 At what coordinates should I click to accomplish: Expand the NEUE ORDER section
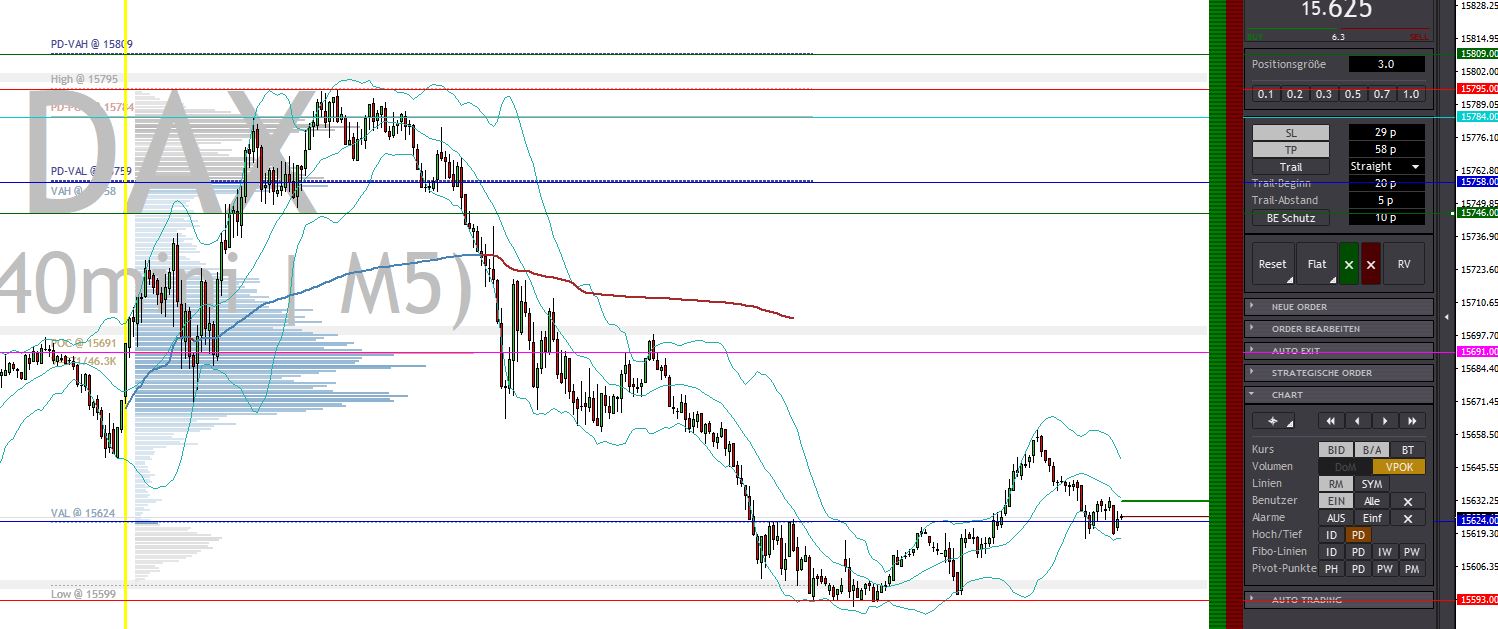point(1339,307)
